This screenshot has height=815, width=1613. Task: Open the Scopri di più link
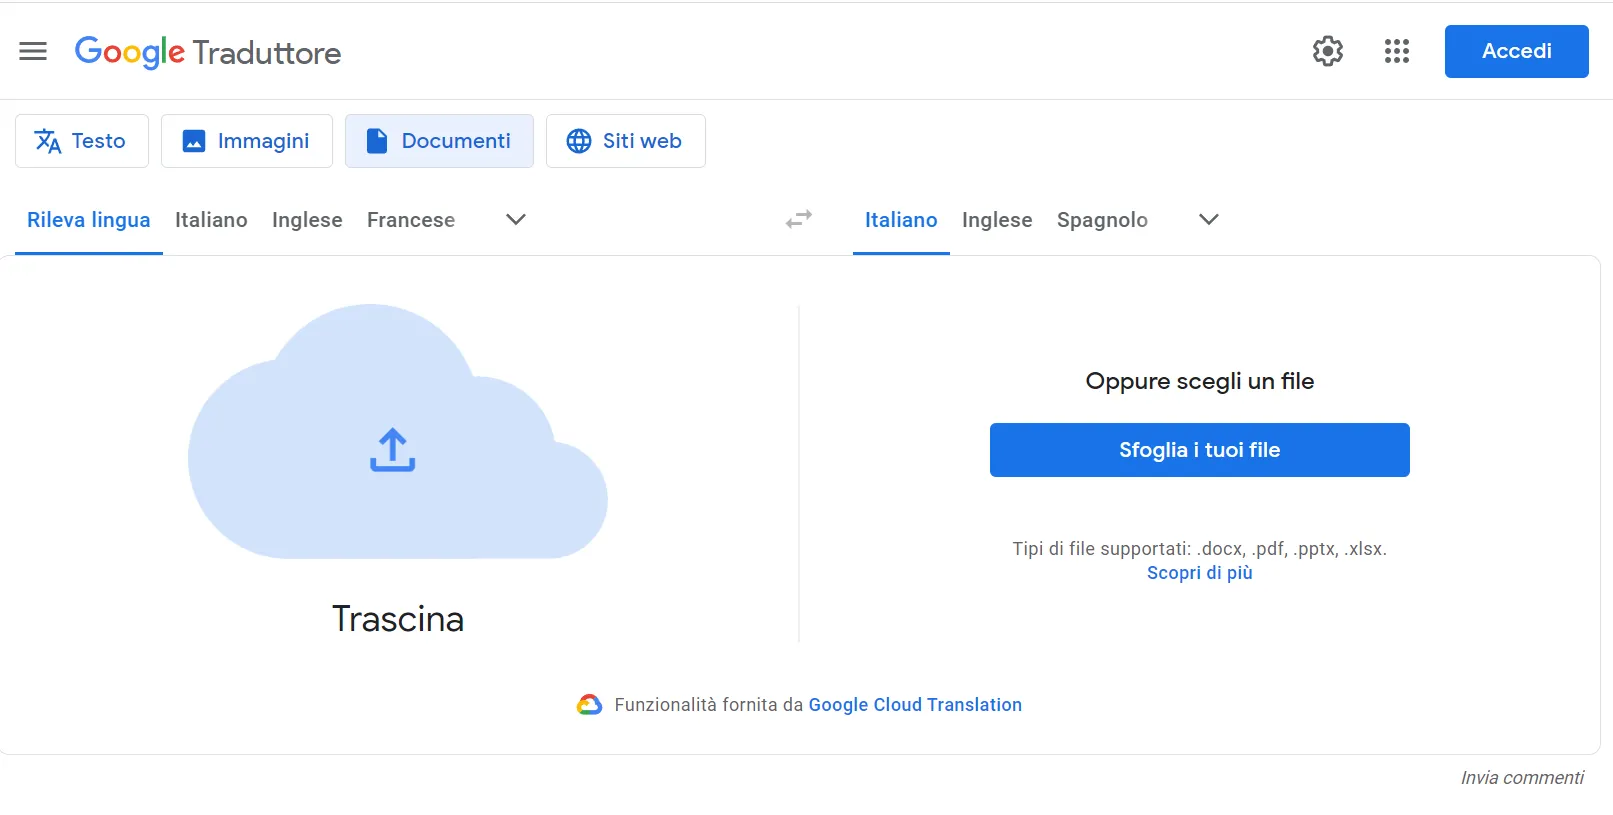point(1200,573)
